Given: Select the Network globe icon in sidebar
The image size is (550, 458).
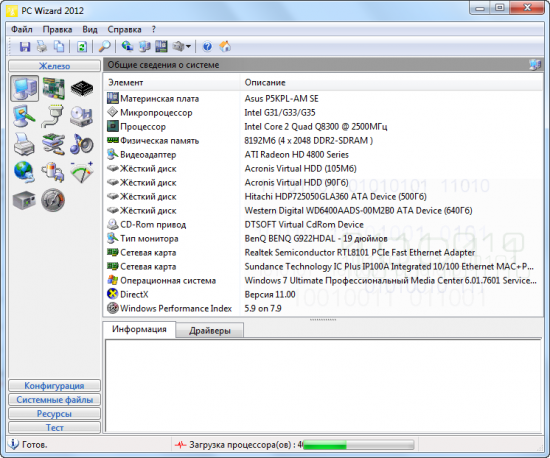Looking at the screenshot, I should pyautogui.click(x=24, y=172).
